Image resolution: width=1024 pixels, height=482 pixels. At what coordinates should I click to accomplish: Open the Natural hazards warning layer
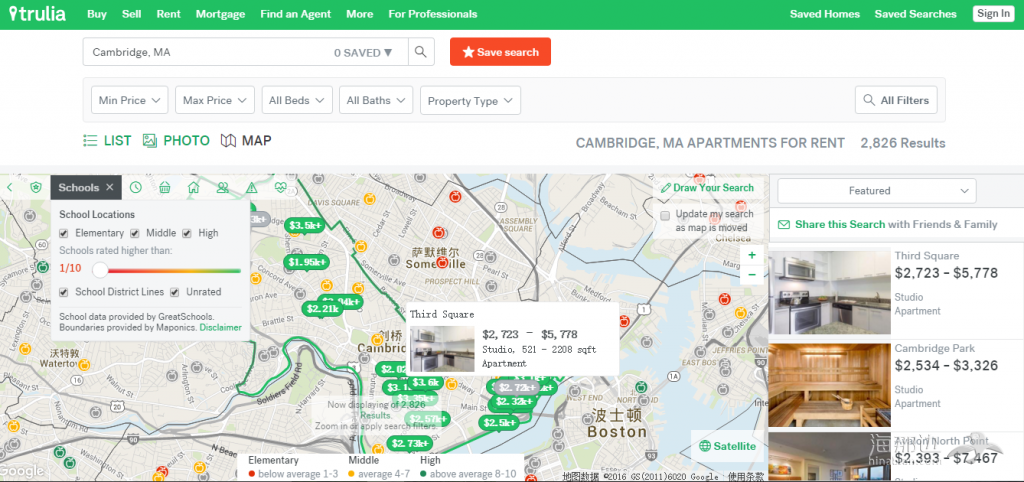coord(251,187)
